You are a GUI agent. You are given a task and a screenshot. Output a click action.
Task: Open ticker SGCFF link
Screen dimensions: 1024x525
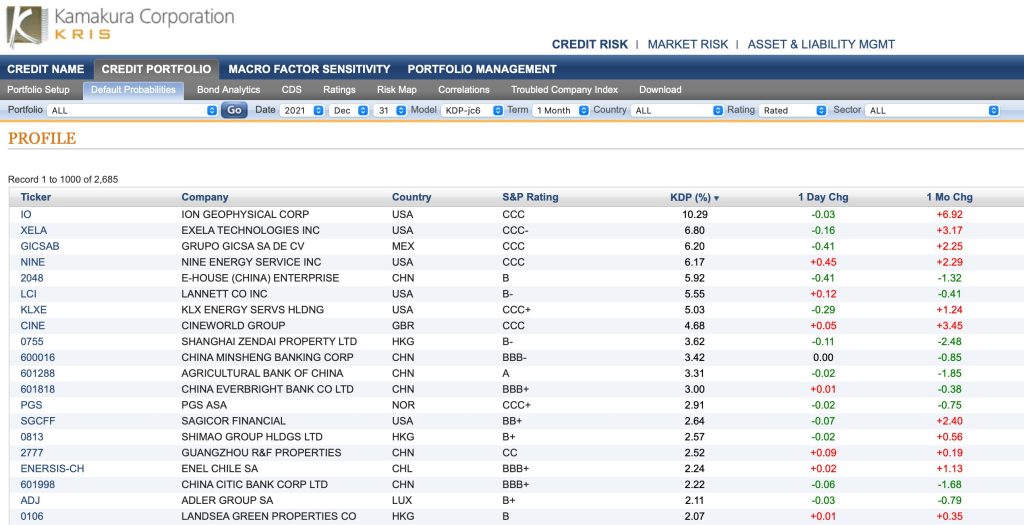(37, 421)
